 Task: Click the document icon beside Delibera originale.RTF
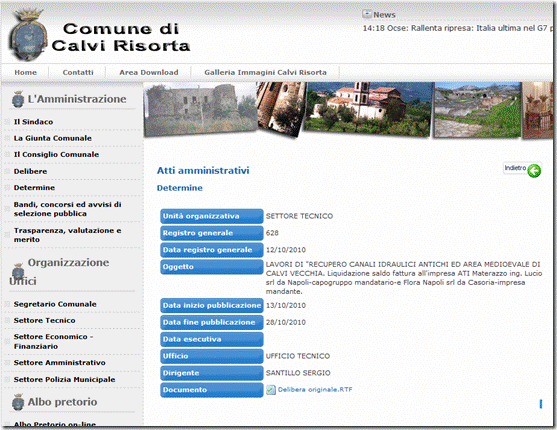[271, 390]
